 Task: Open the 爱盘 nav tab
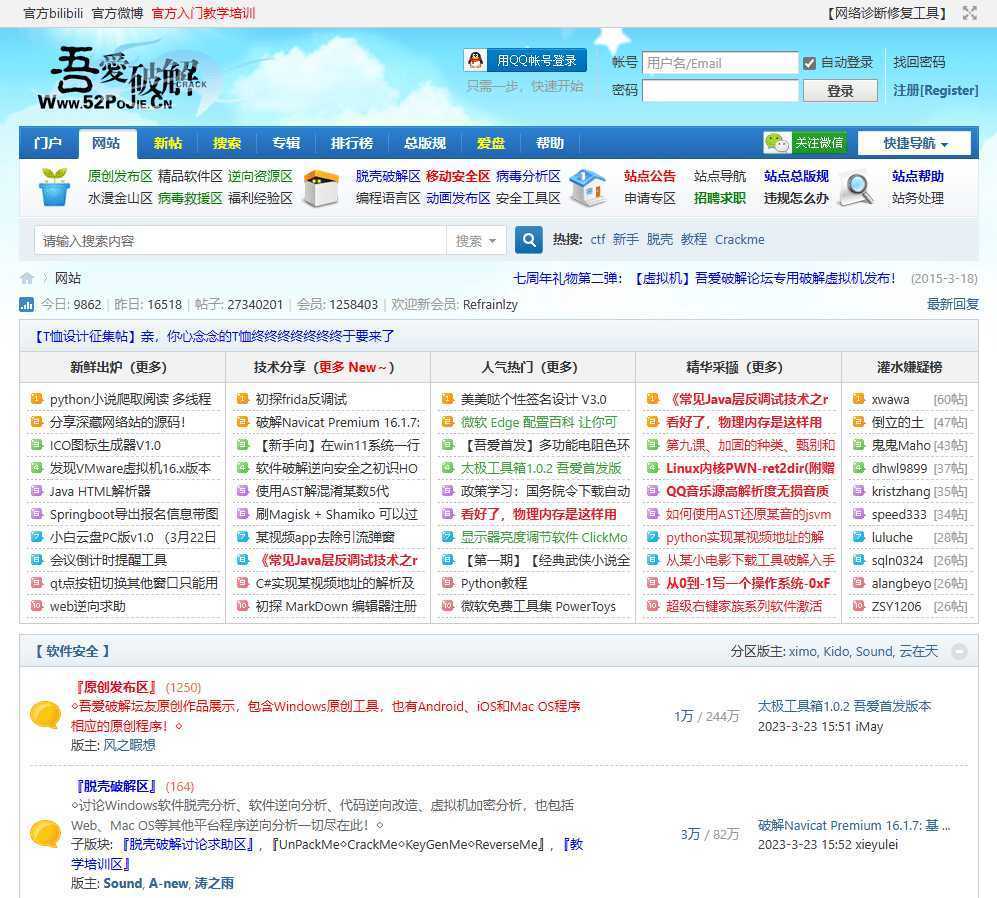pos(491,143)
